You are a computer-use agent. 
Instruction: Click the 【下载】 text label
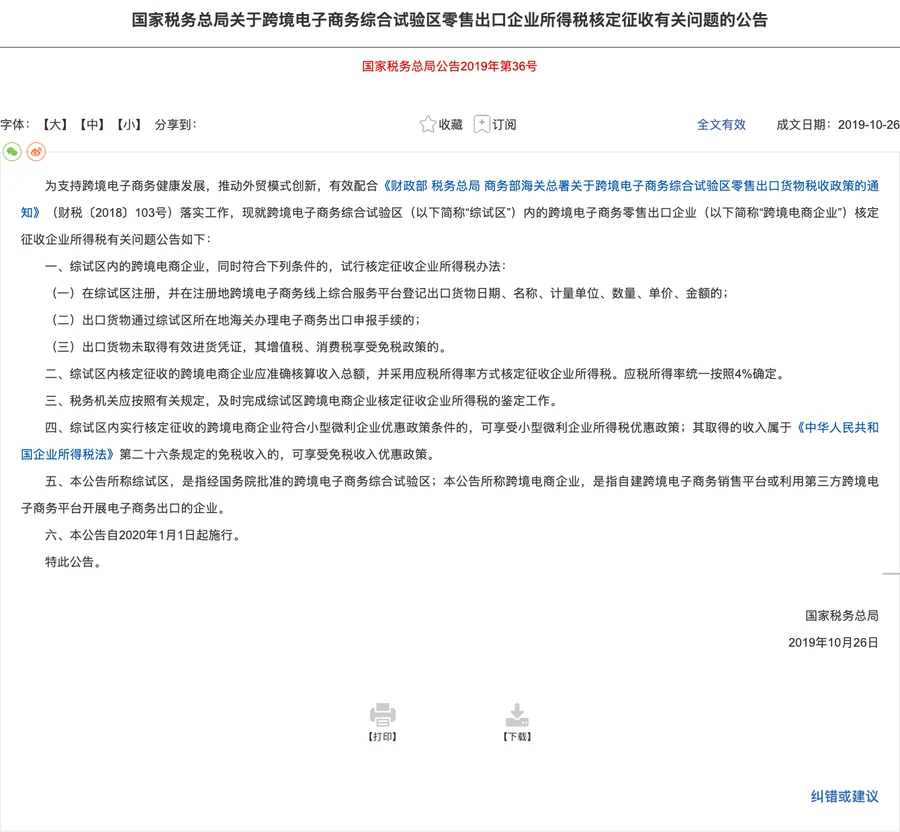(517, 737)
